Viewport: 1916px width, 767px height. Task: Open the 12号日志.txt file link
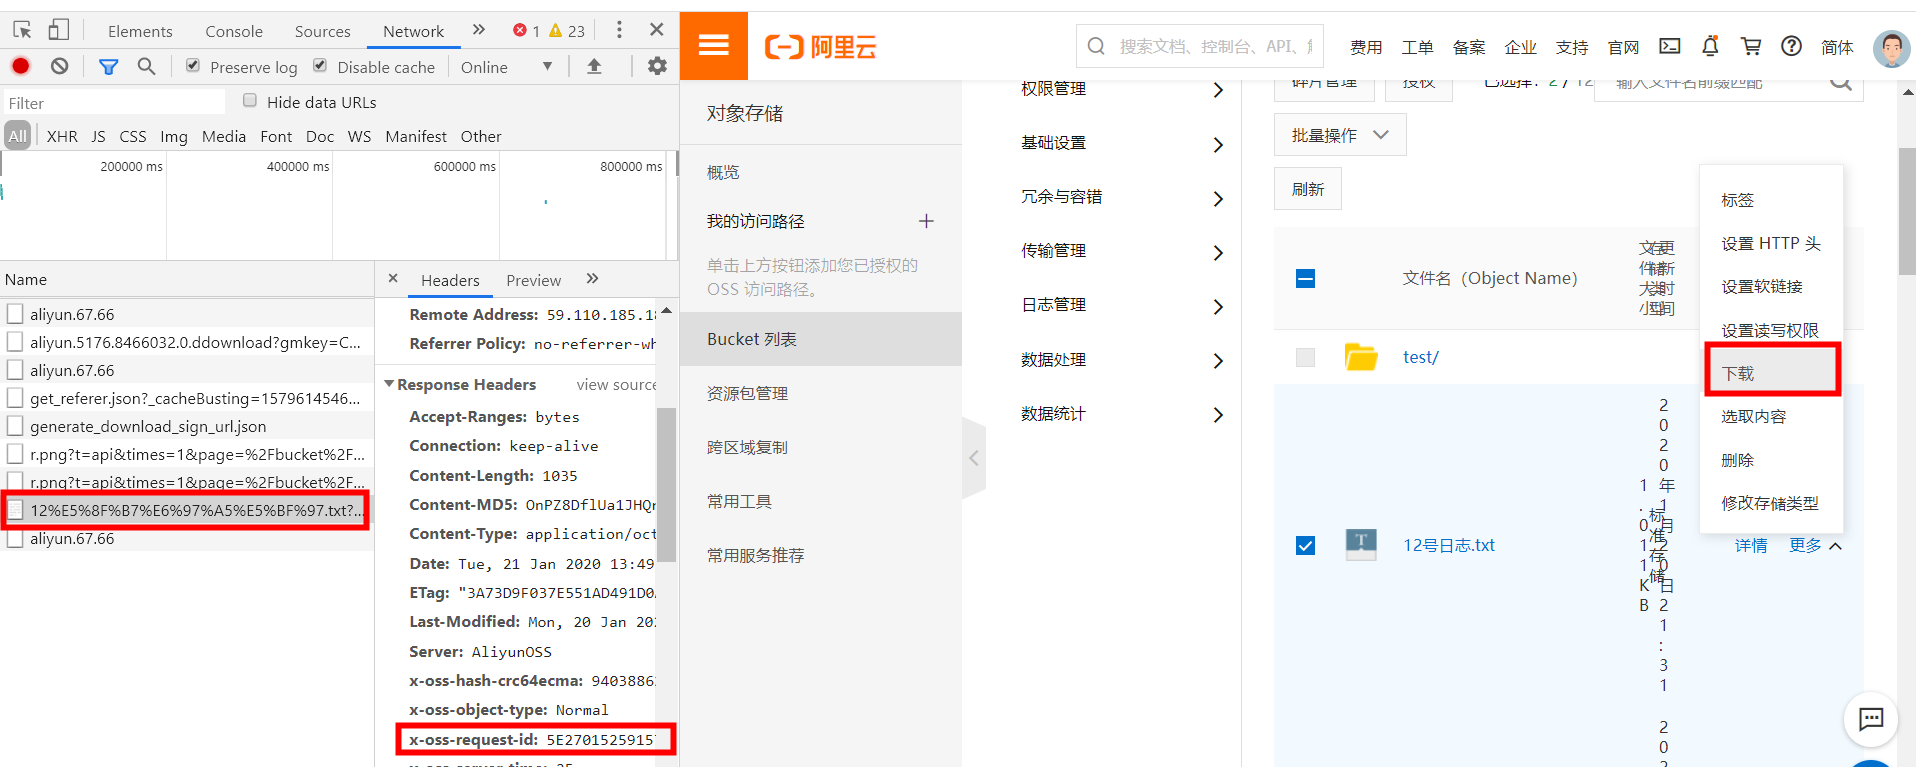(x=1449, y=545)
